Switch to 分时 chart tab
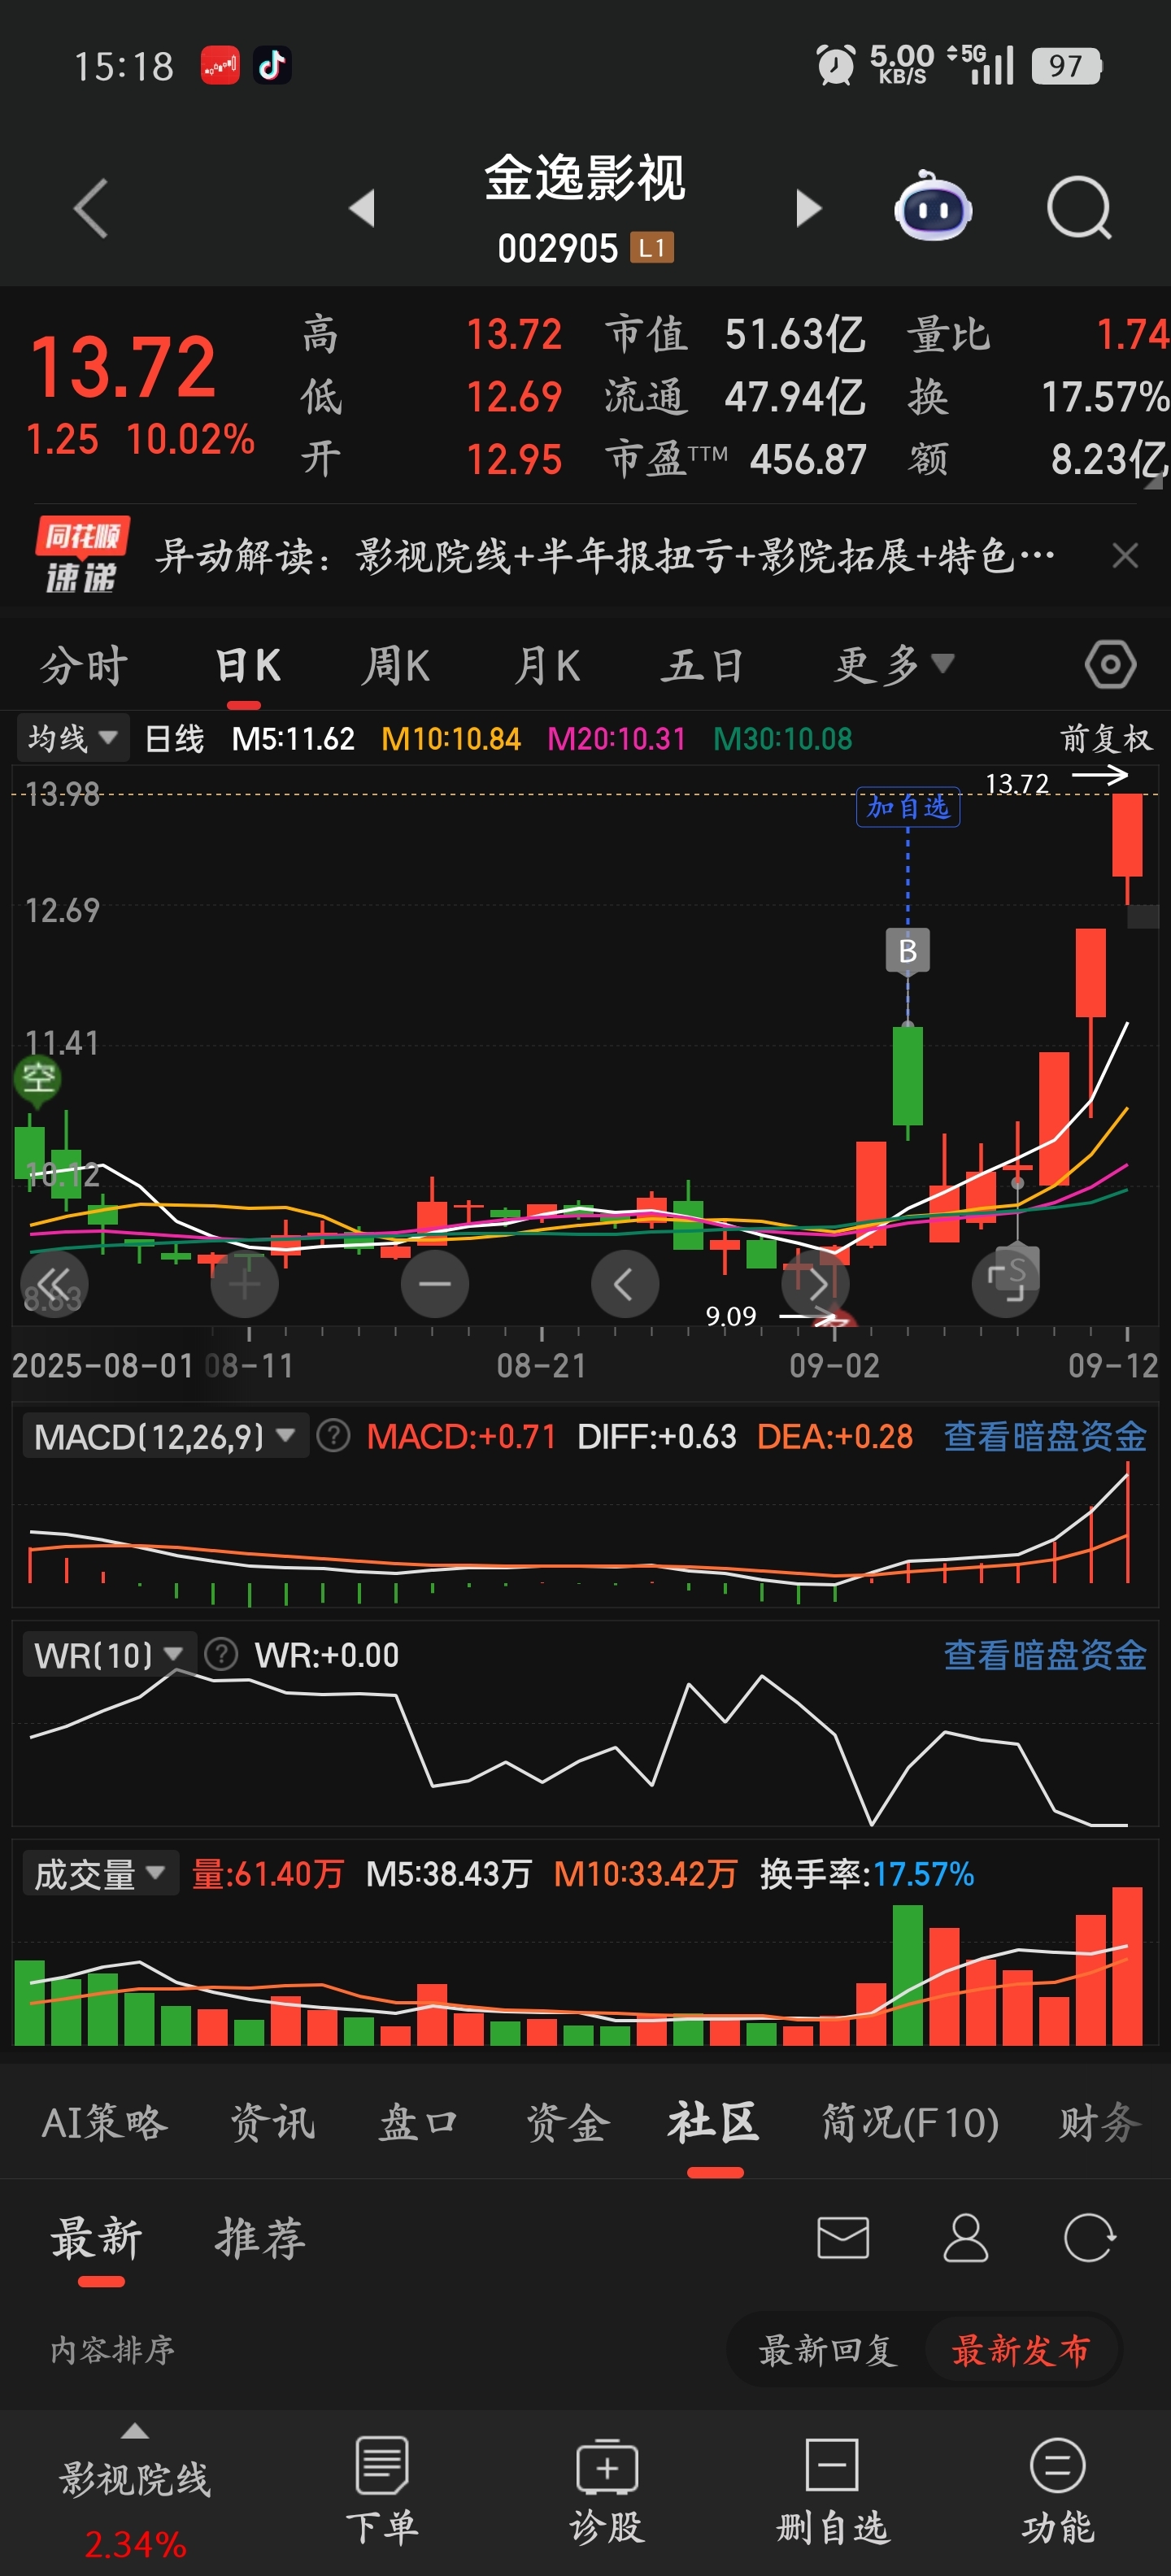Image resolution: width=1171 pixels, height=2576 pixels. coord(84,665)
